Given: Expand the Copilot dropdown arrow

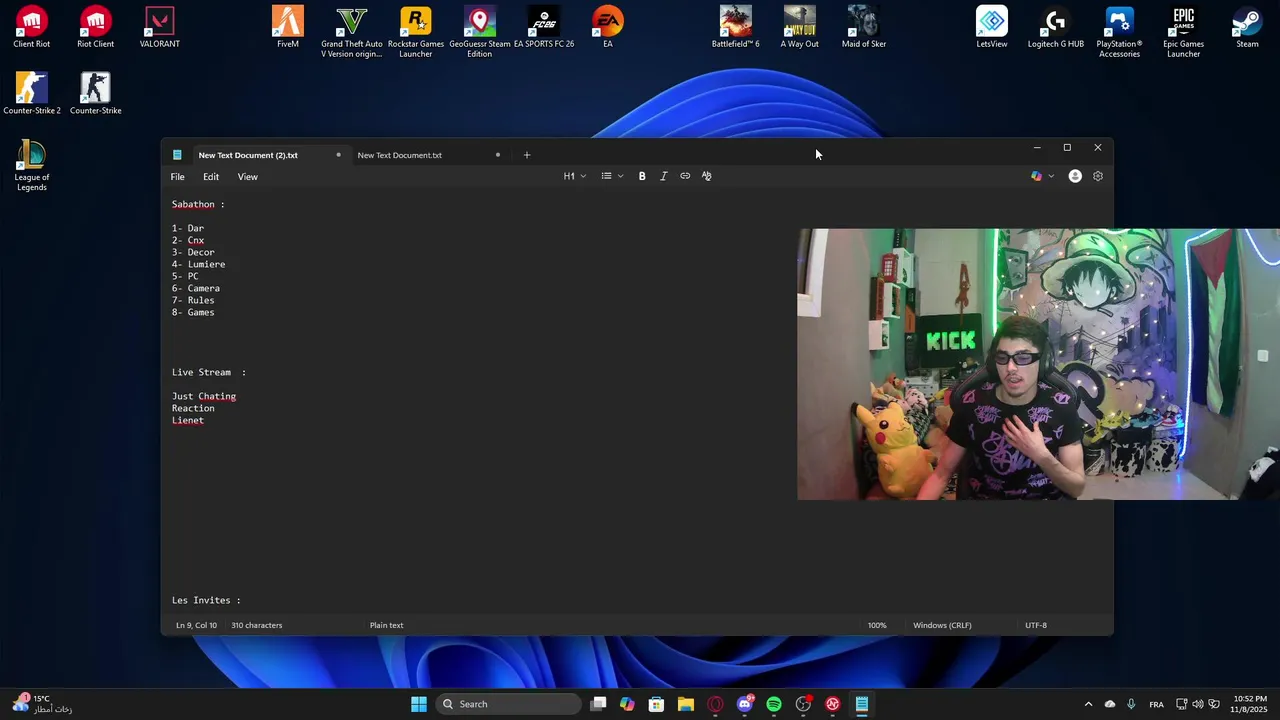Looking at the screenshot, I should [1051, 176].
